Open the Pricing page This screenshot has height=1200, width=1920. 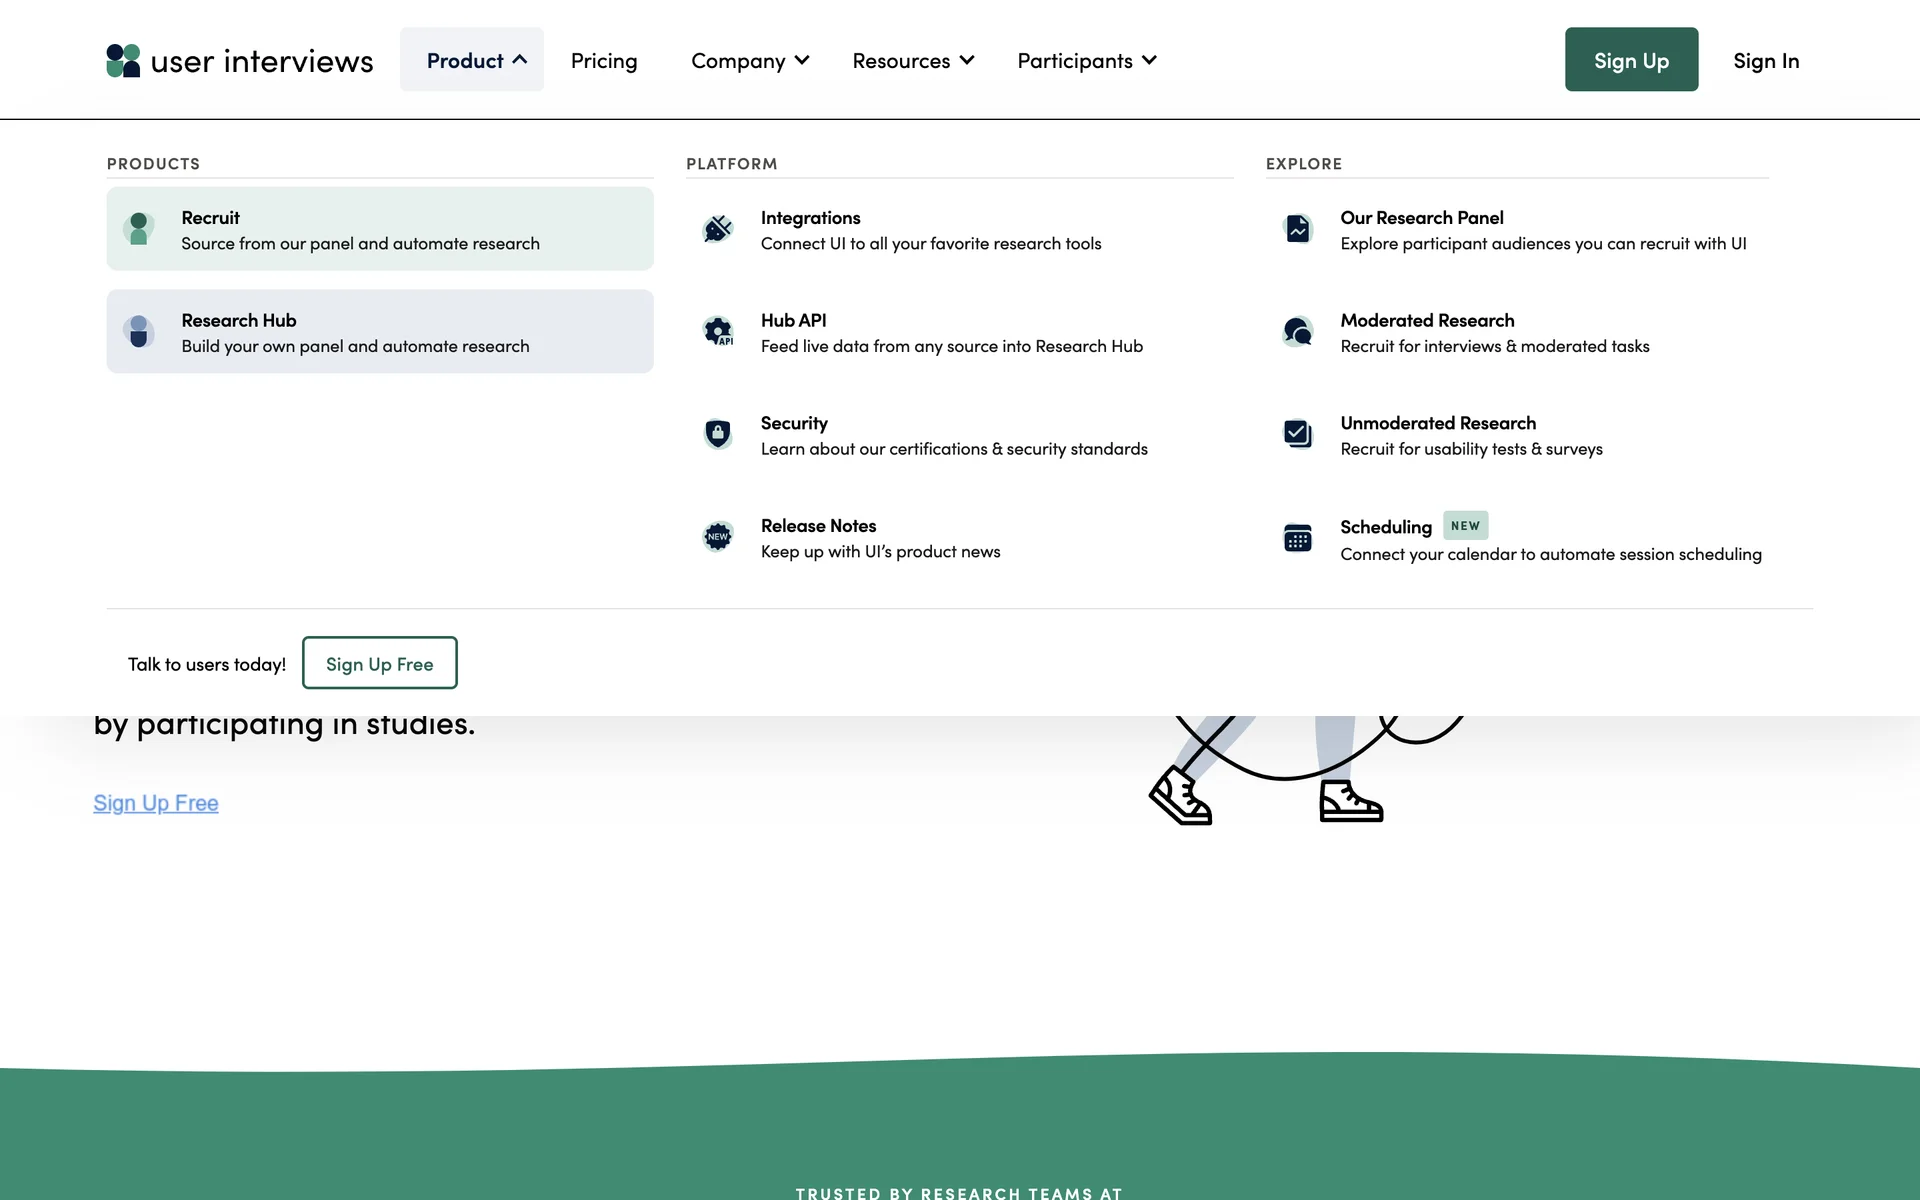coord(604,61)
